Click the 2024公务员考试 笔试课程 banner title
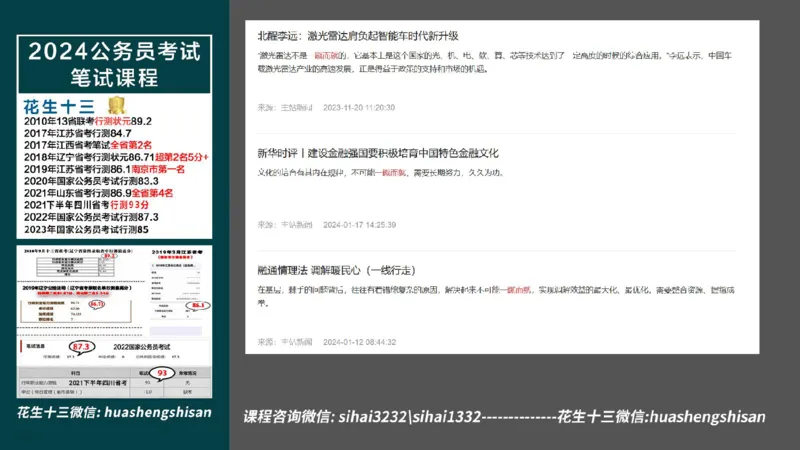 coord(114,64)
